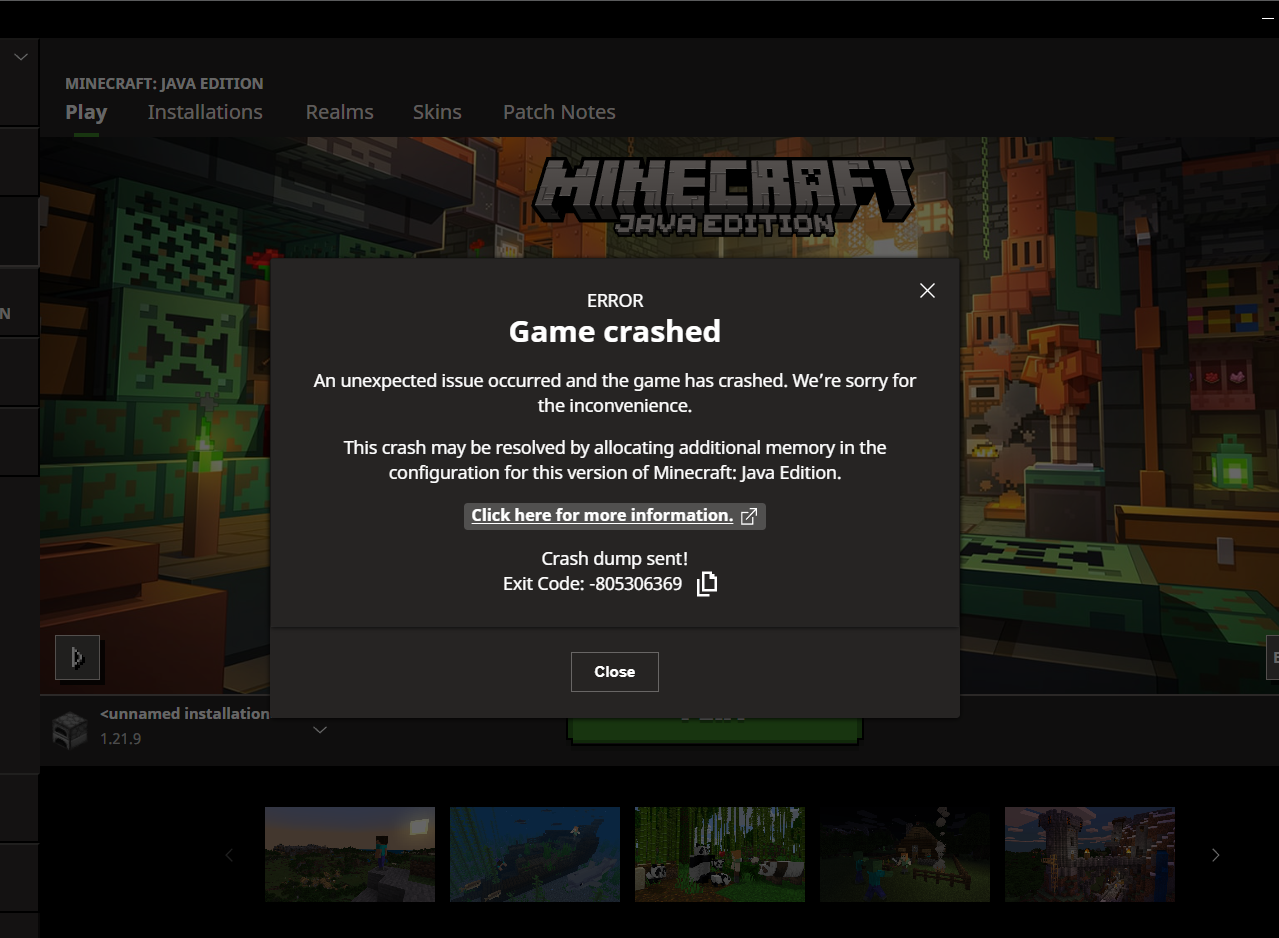This screenshot has width=1279, height=938.
Task: Open the castle tower thumbnail
Action: (1090, 855)
